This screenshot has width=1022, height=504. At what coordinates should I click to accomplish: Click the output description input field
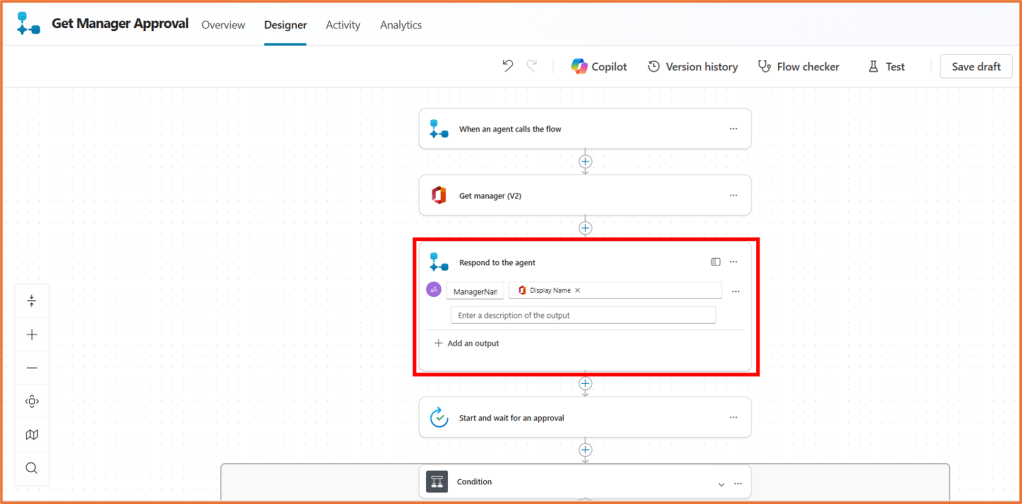(x=583, y=315)
